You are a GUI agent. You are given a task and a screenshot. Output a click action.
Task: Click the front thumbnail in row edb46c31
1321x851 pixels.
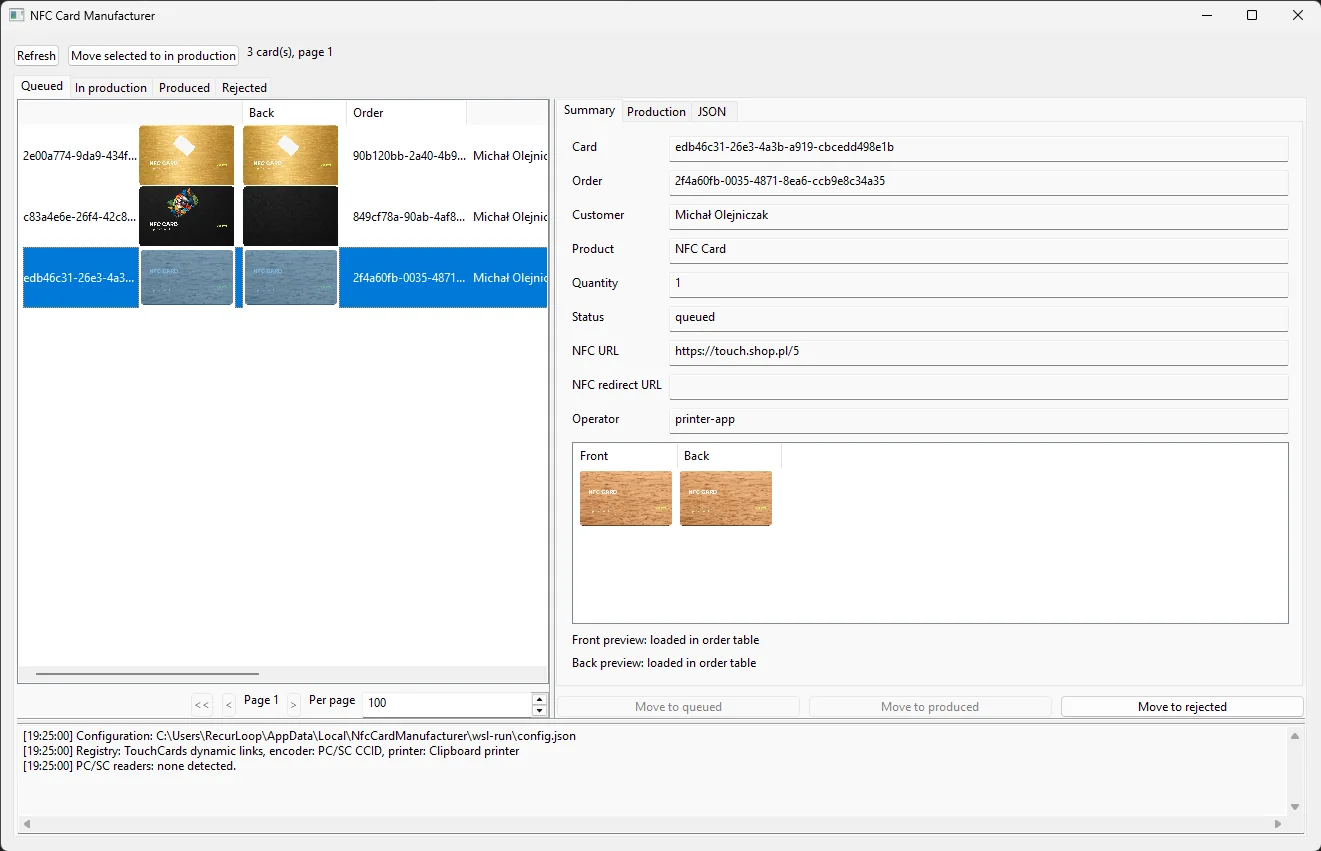coord(187,277)
